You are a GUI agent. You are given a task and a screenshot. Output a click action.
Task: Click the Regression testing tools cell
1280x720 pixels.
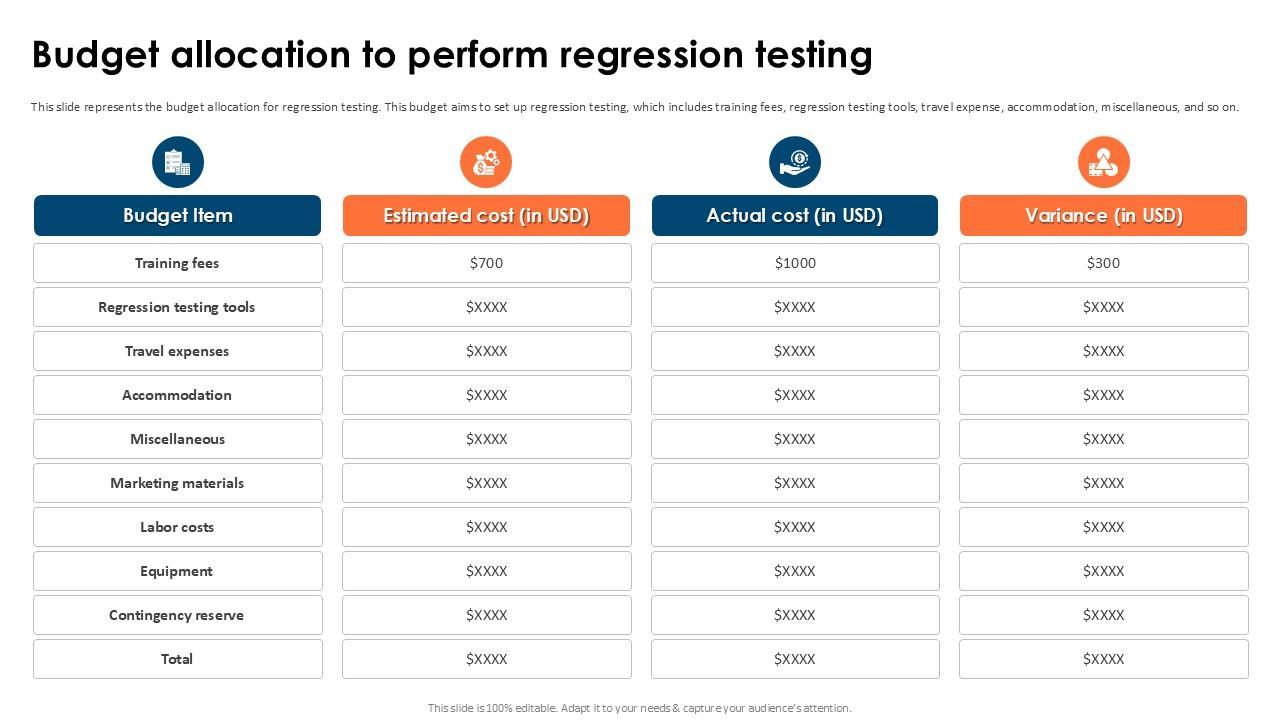[x=178, y=307]
